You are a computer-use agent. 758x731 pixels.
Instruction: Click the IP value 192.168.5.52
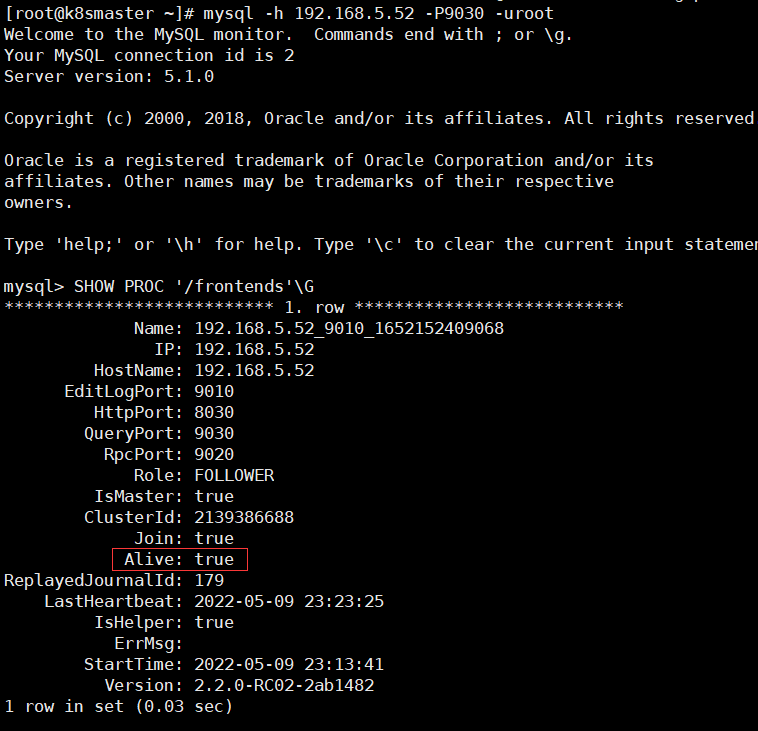tap(254, 350)
